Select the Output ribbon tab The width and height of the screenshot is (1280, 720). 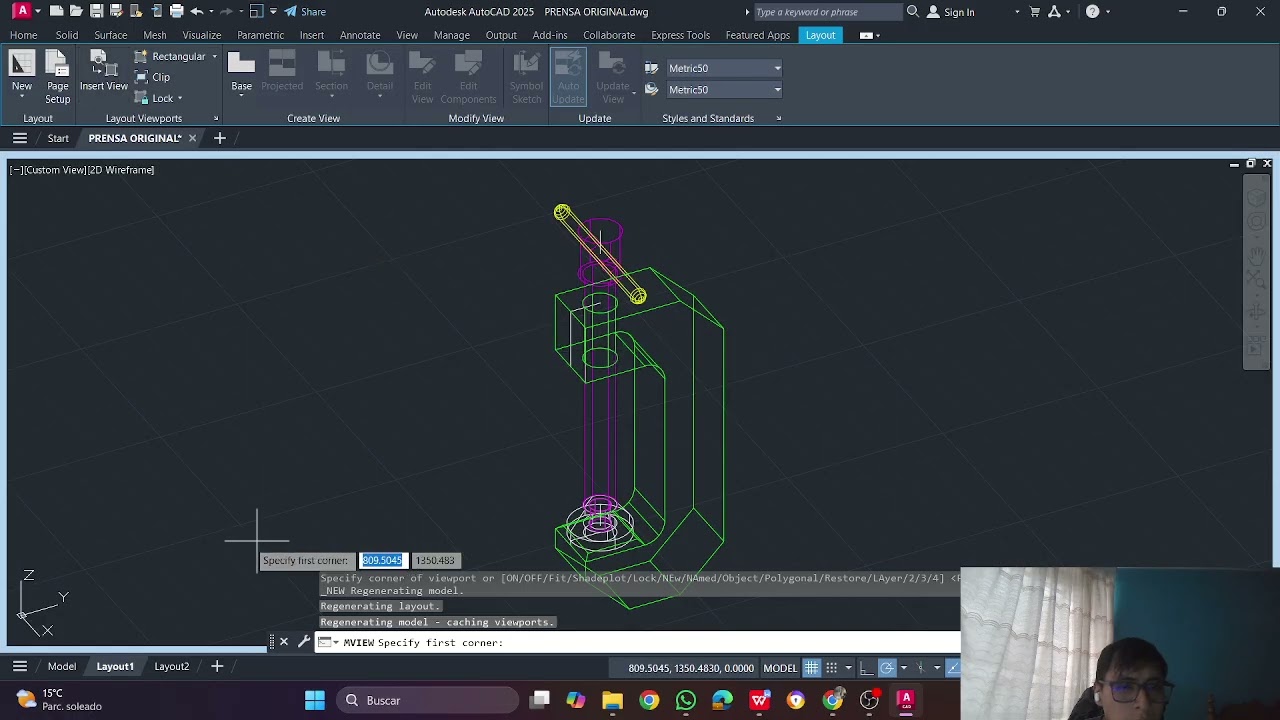tap(501, 35)
